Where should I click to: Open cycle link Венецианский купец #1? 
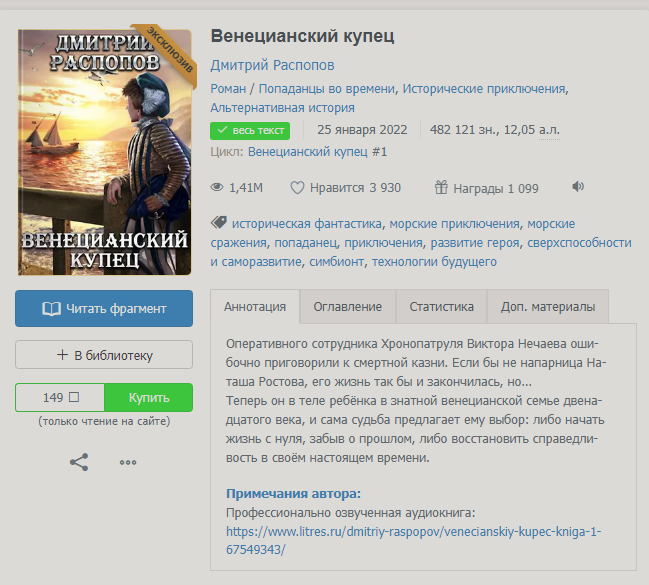(317, 152)
